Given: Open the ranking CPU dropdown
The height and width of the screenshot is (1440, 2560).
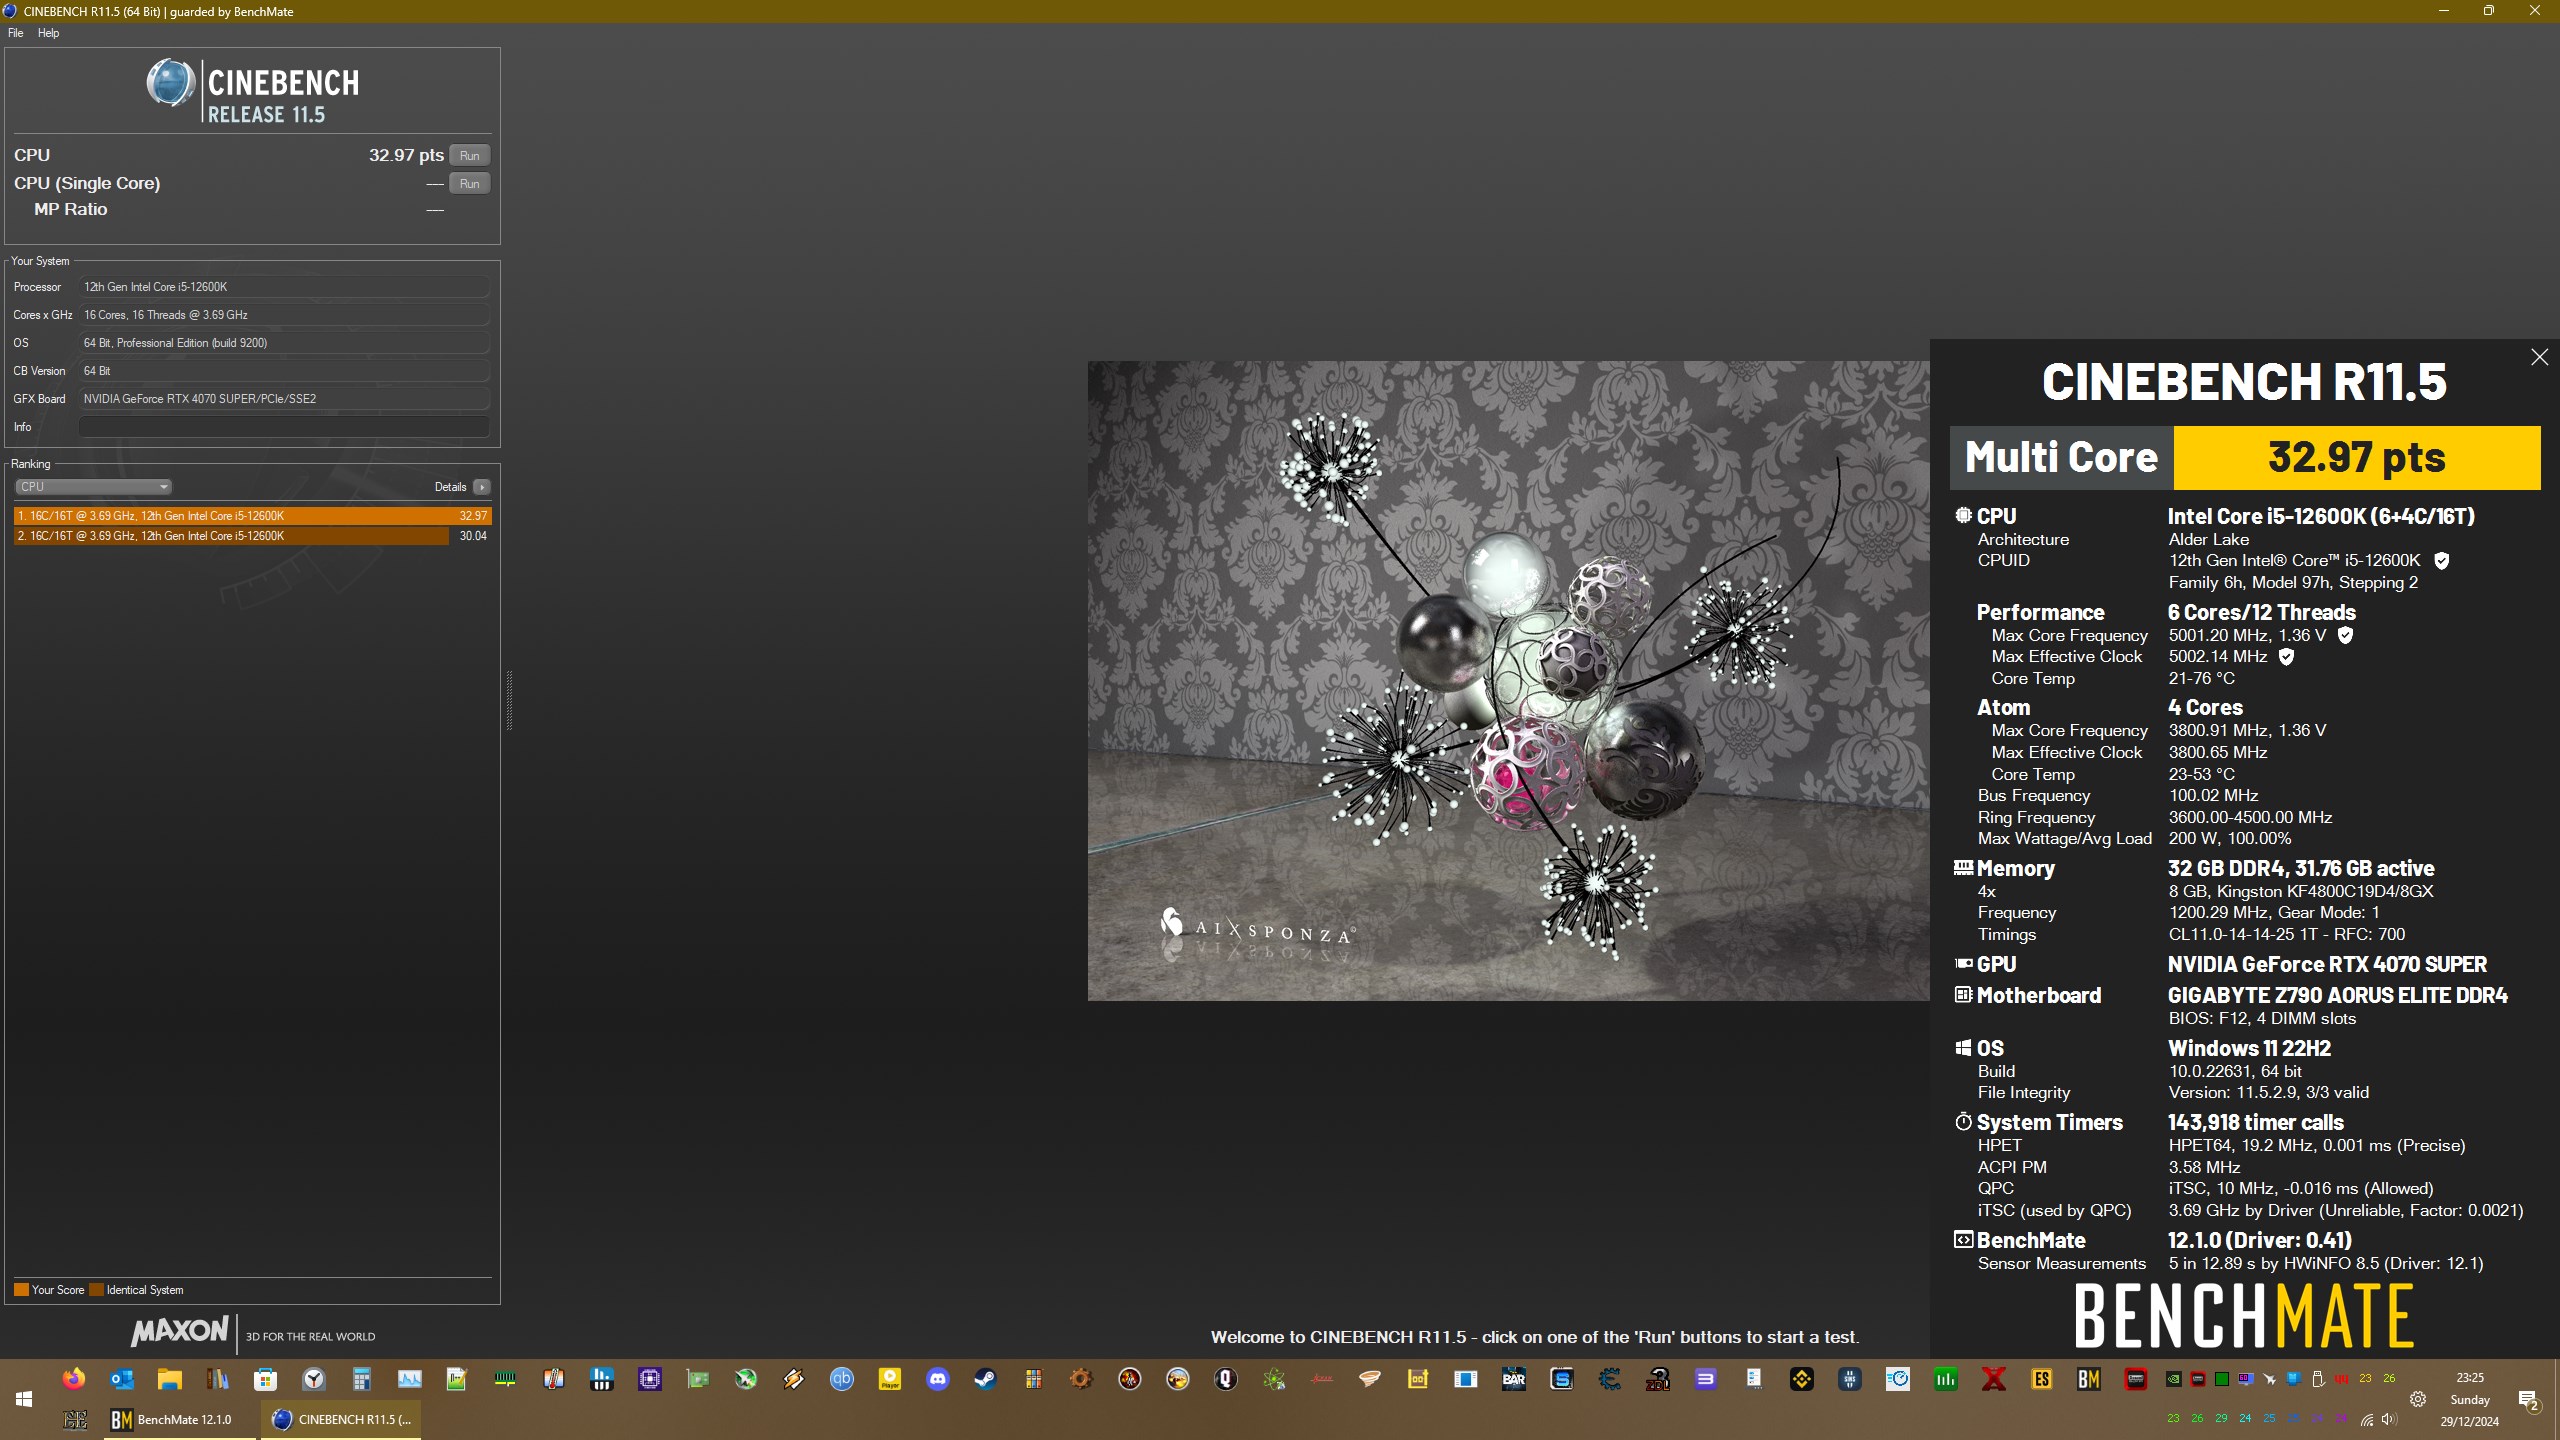Looking at the screenshot, I should point(93,487).
